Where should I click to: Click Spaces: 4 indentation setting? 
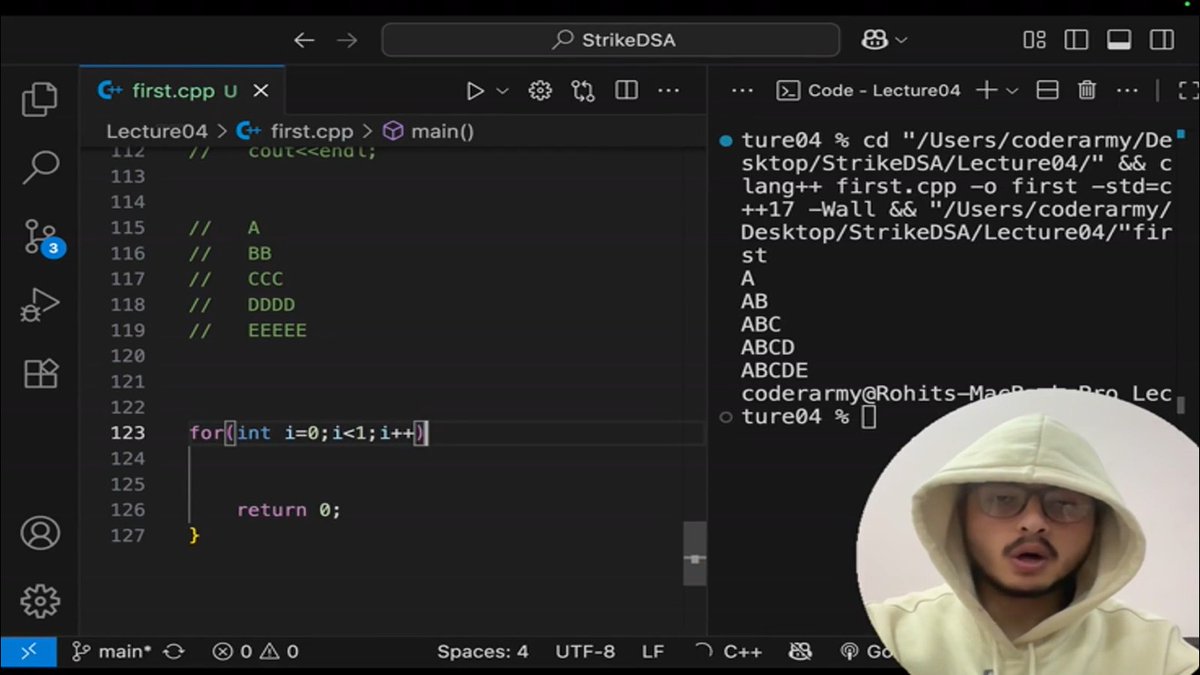coord(483,651)
